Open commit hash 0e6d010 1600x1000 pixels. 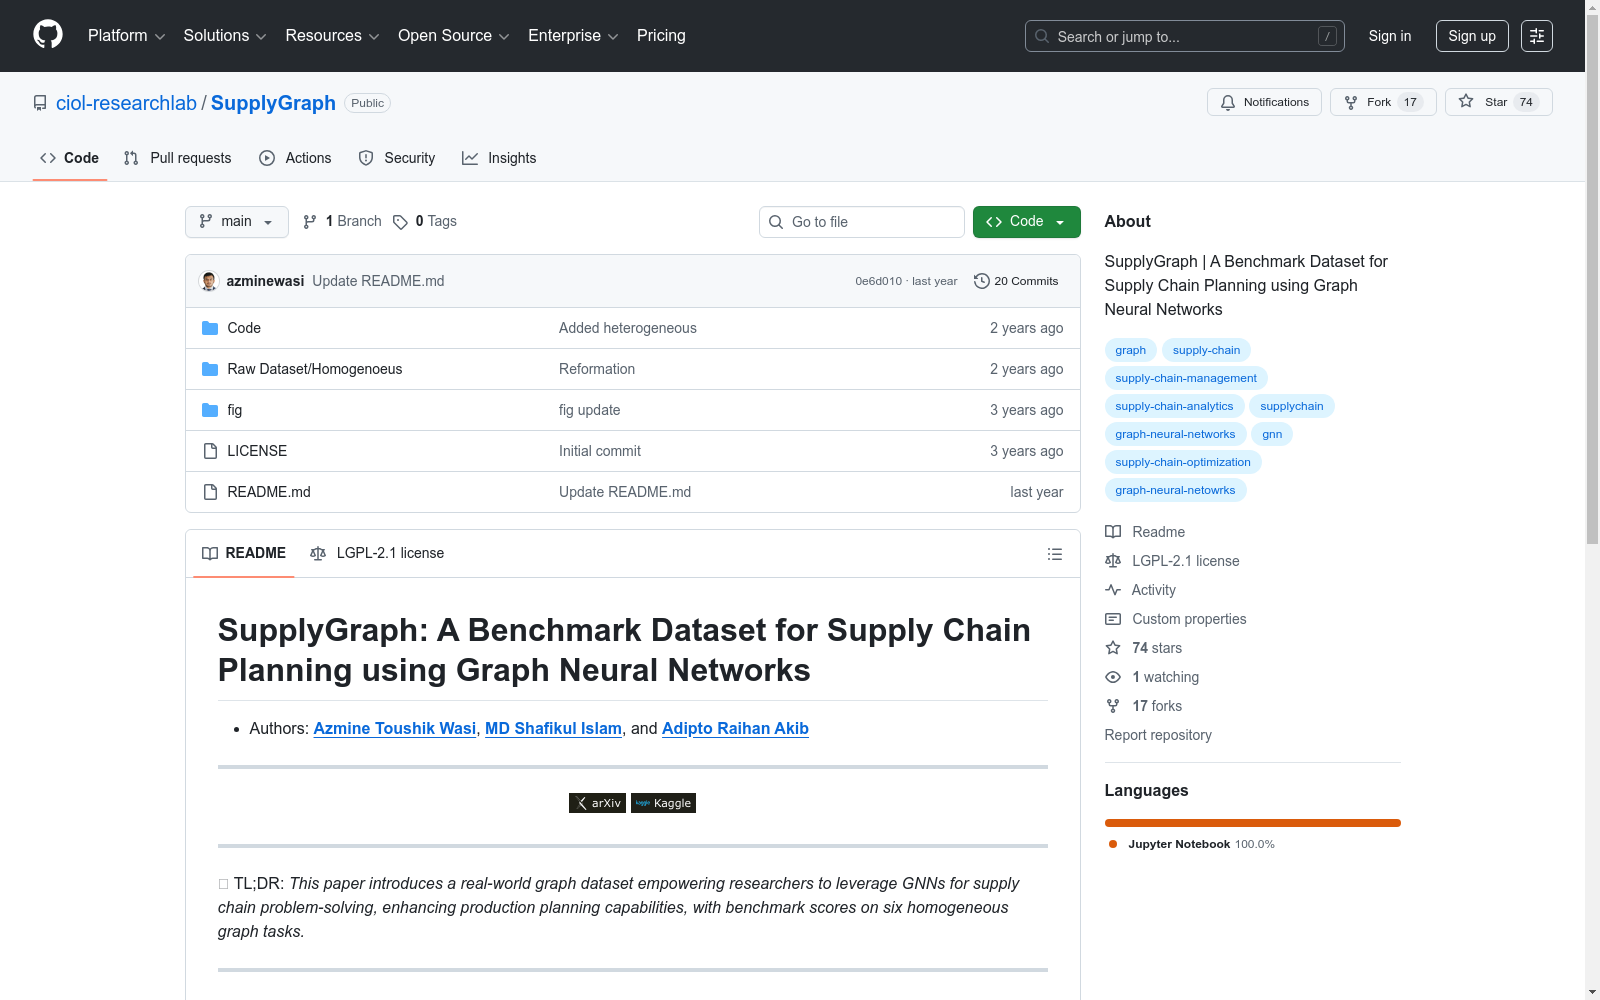coord(878,281)
